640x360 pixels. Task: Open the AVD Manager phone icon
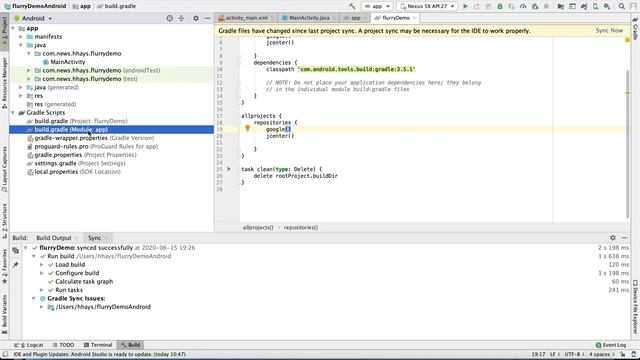[x=596, y=6]
